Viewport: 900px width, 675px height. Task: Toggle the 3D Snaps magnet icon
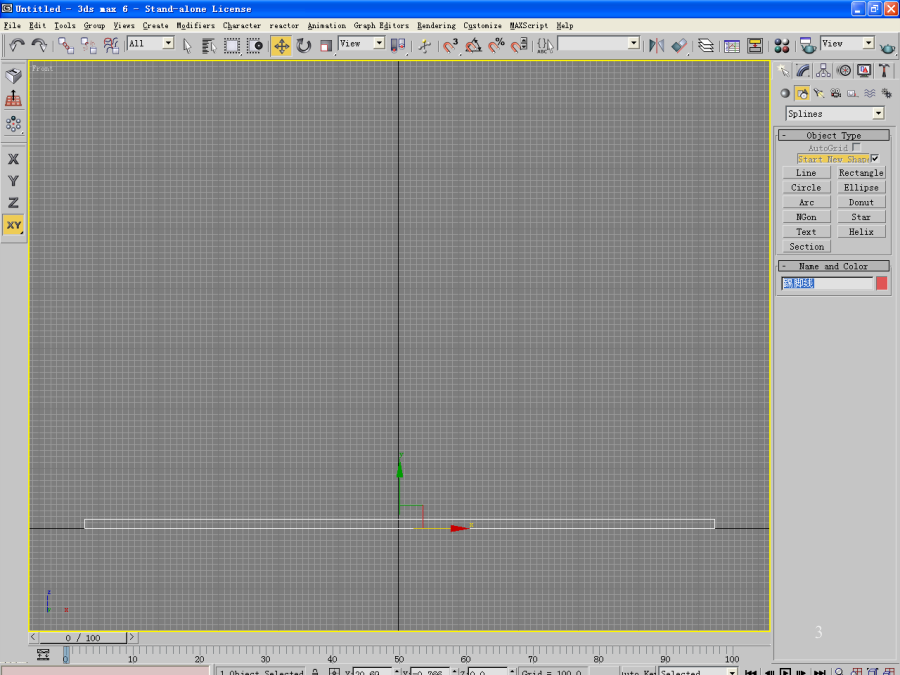[451, 45]
